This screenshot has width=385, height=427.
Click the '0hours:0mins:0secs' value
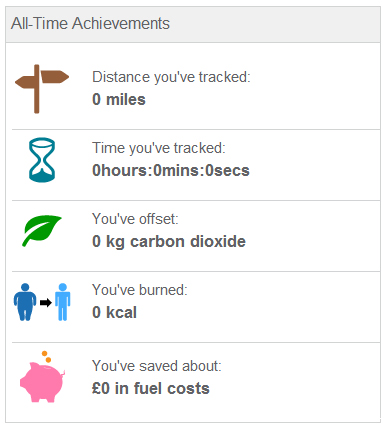pos(171,170)
